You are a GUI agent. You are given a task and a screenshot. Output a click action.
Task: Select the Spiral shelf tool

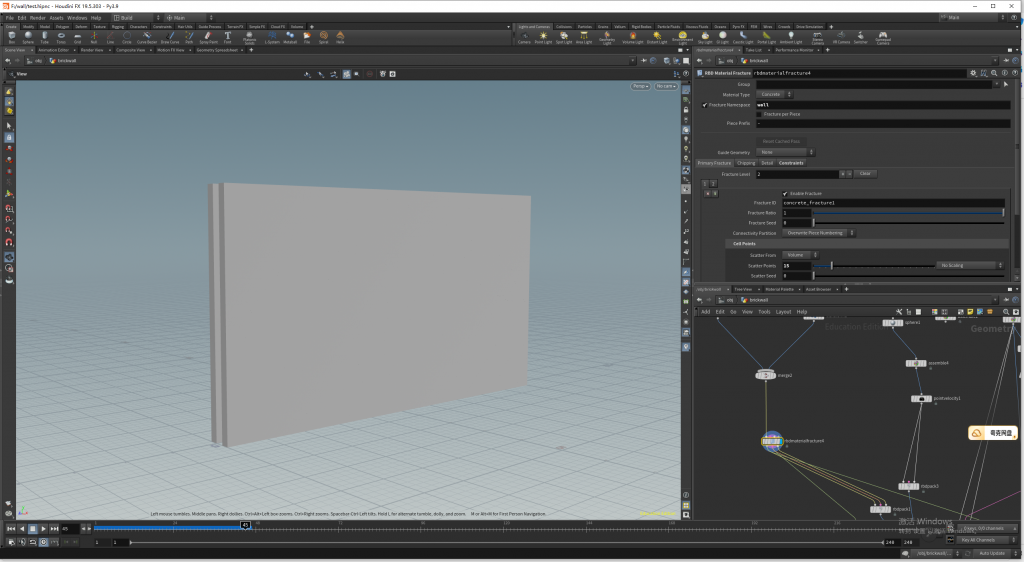(x=323, y=37)
